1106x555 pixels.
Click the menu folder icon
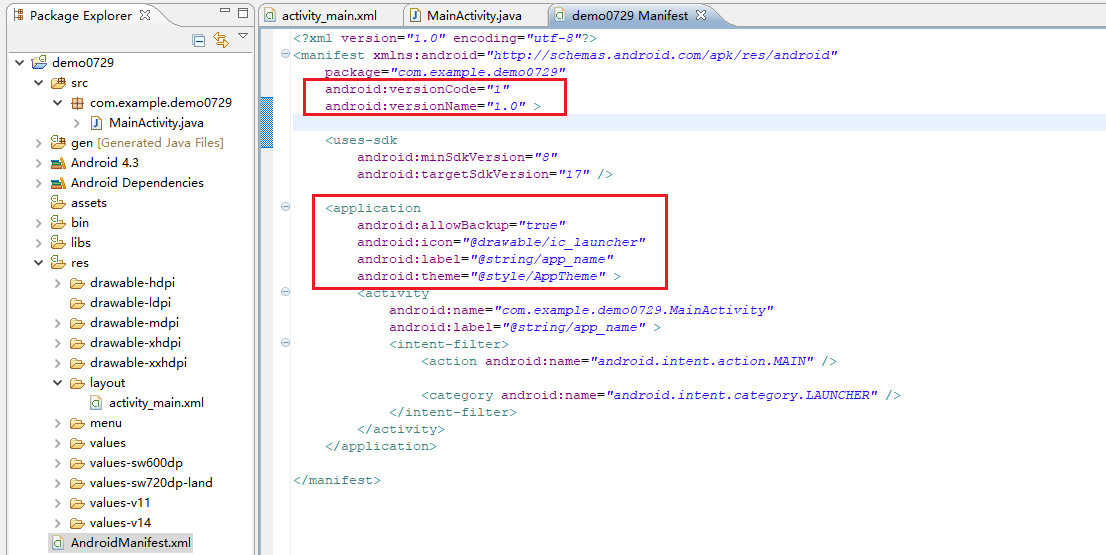[78, 422]
